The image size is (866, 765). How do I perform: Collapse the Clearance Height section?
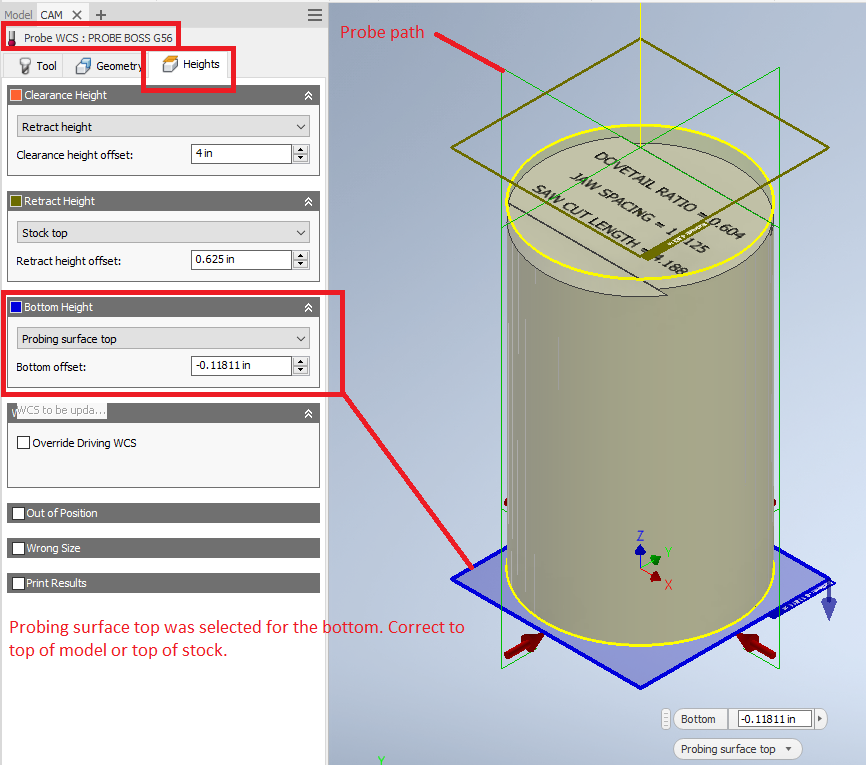coord(310,95)
